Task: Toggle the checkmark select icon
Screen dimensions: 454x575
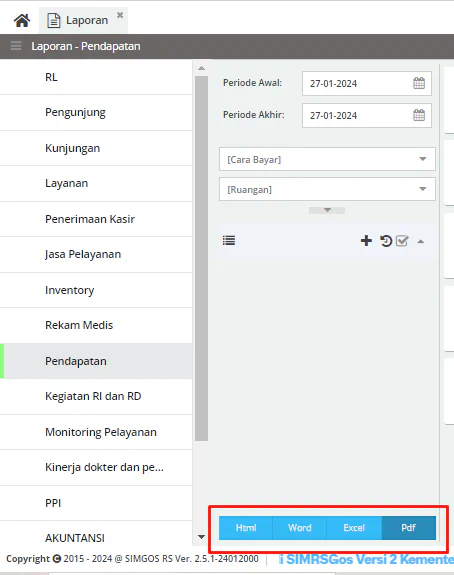Action: [x=402, y=241]
